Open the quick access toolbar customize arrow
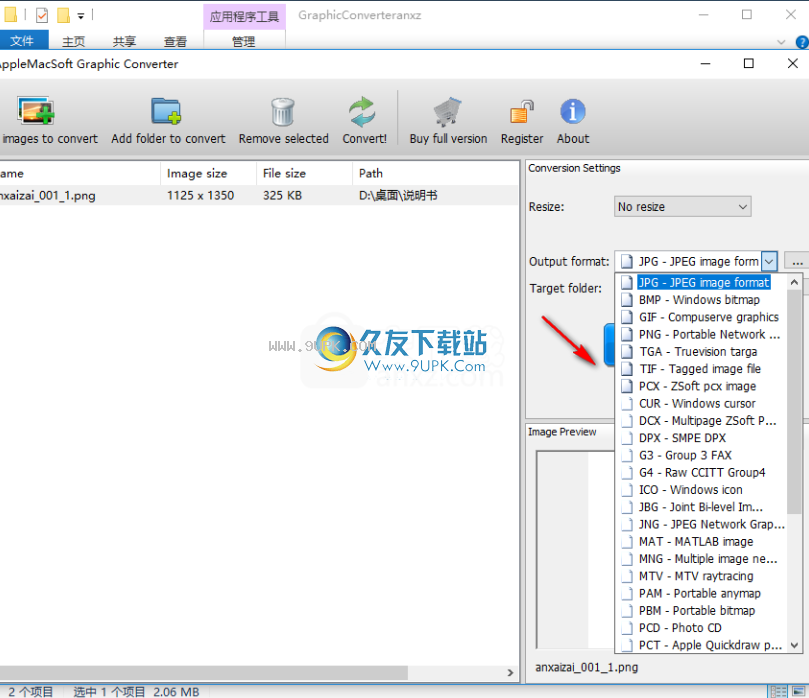The image size is (809, 698). 81,16
